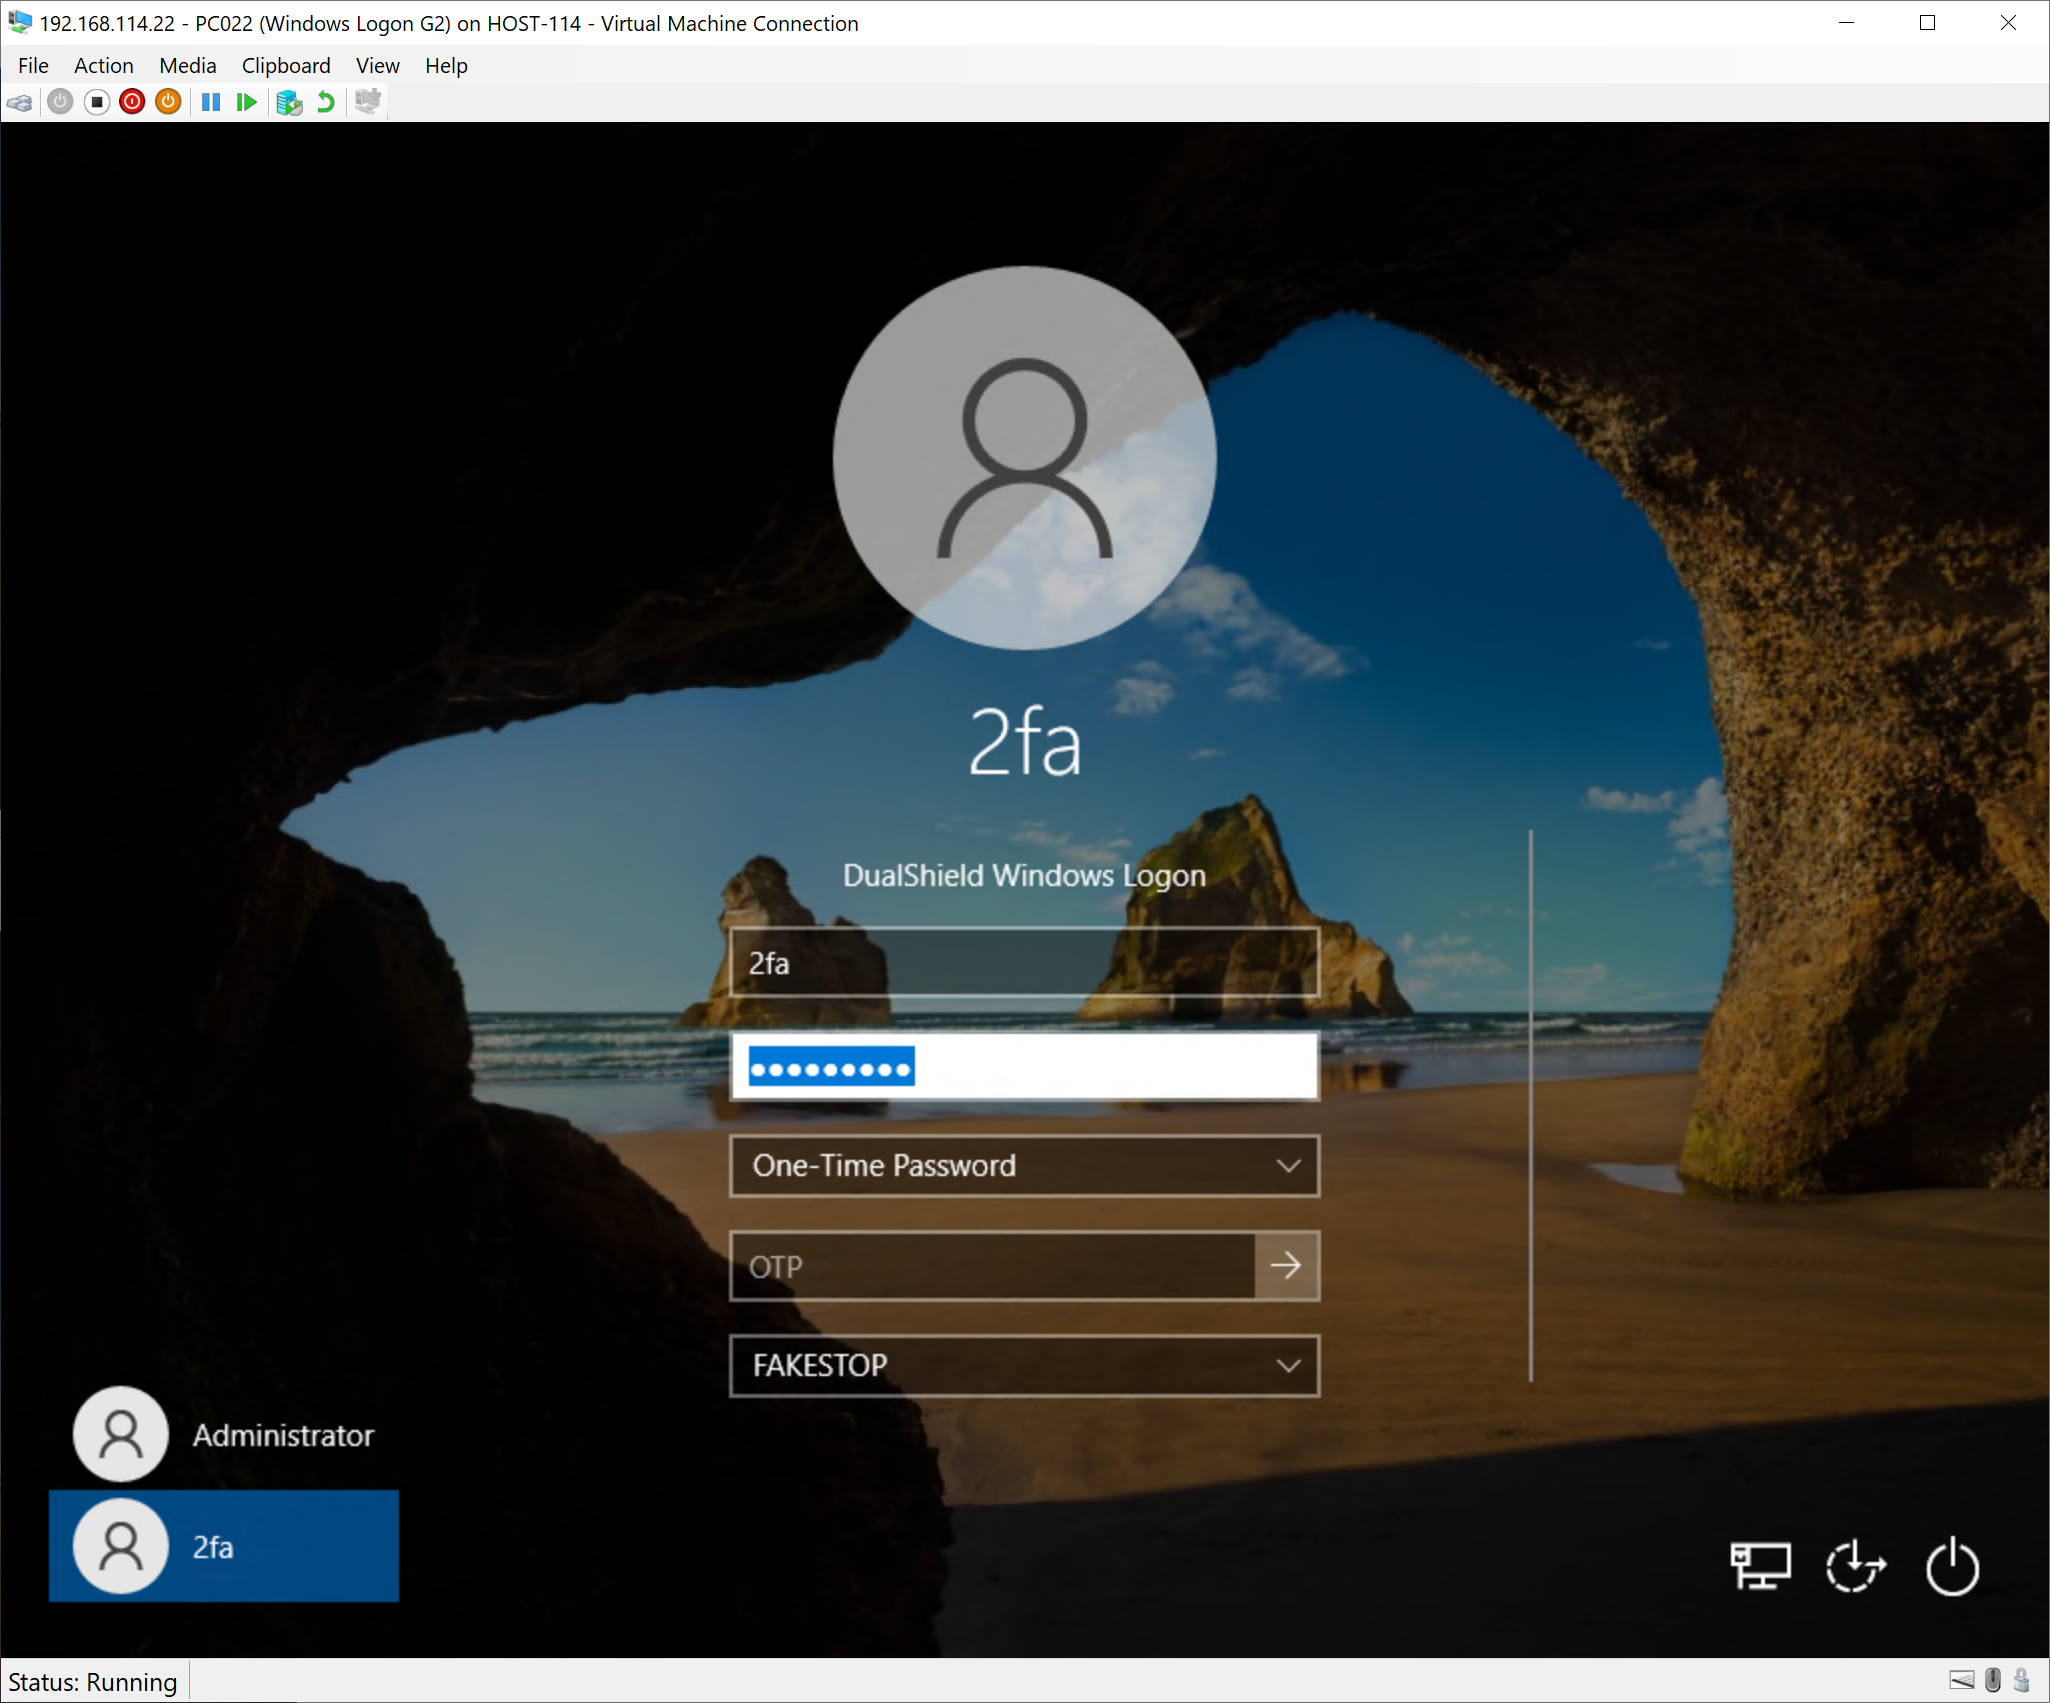This screenshot has height=1703, width=2050.
Task: Click the orange Save state icon
Action: [168, 102]
